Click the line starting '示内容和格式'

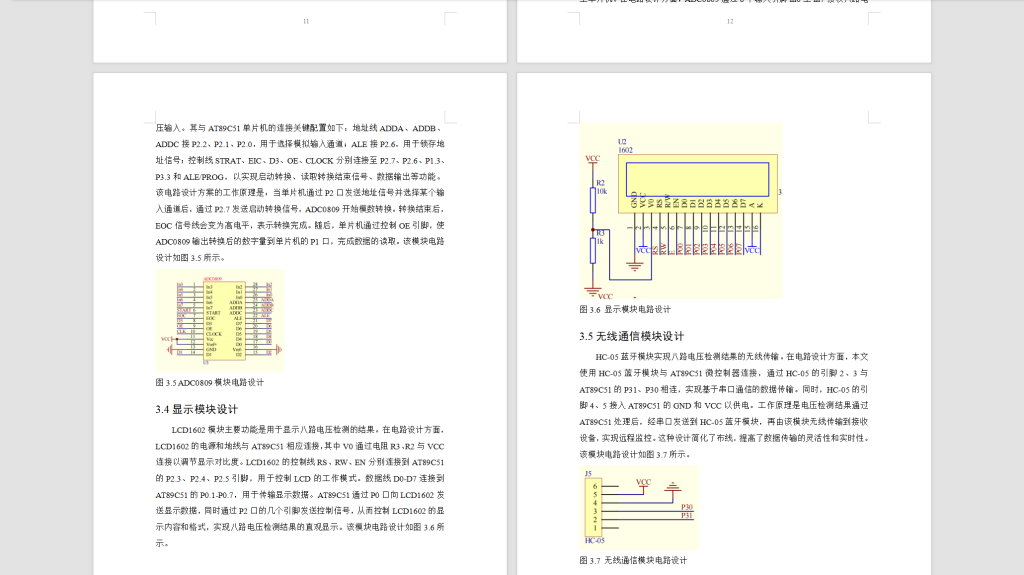tap(300, 527)
